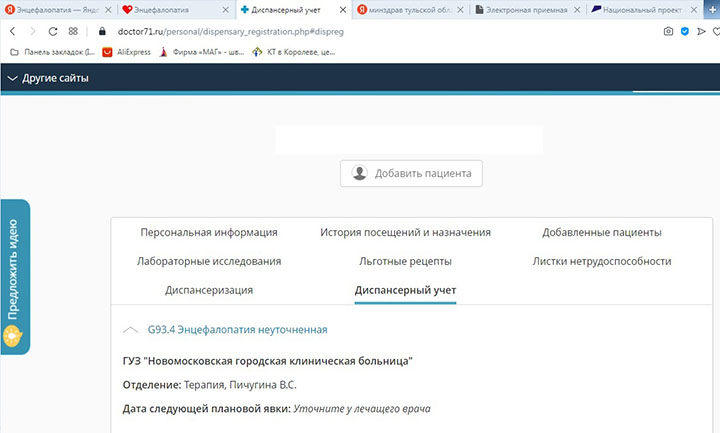
Task: Click the camera snapshot icon in address bar
Action: coord(667,31)
